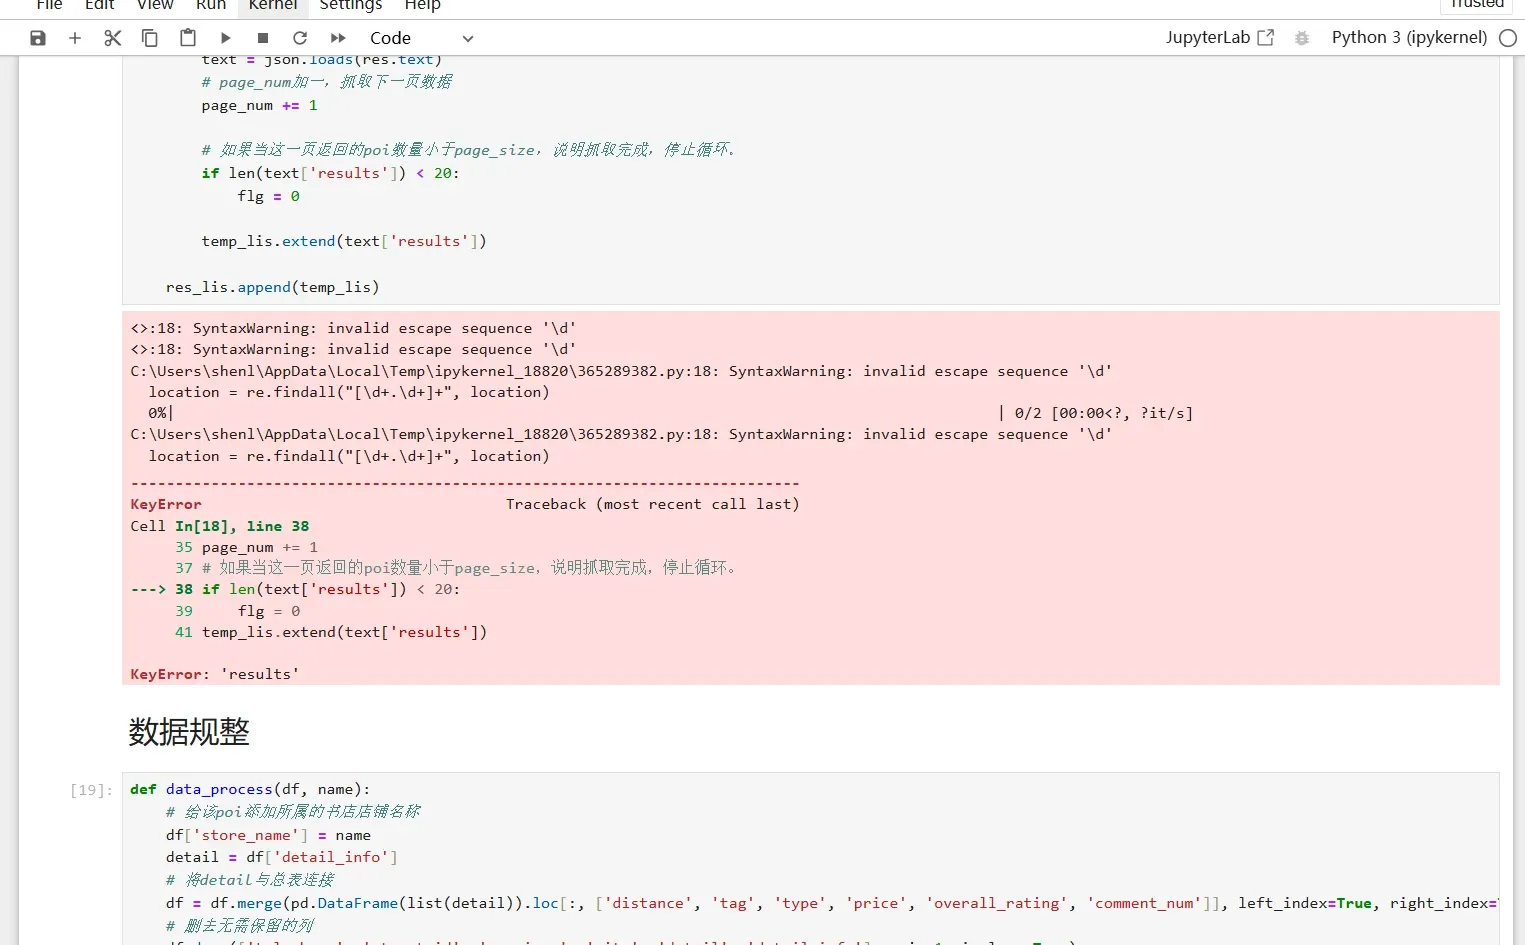
Task: Switch kernel via Python 3 (ipykernel) button
Action: tap(1409, 37)
